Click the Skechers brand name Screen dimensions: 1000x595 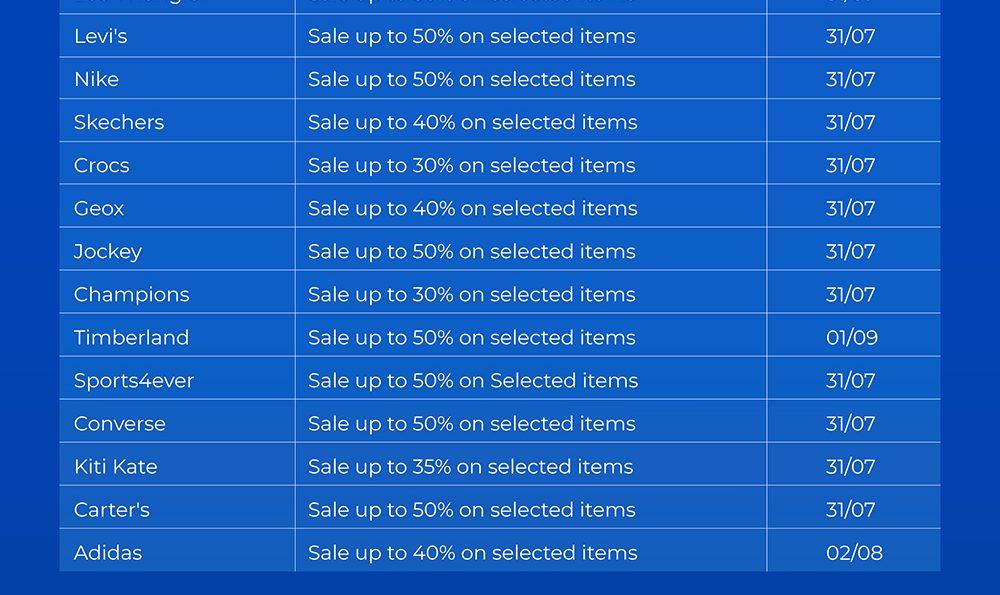119,122
